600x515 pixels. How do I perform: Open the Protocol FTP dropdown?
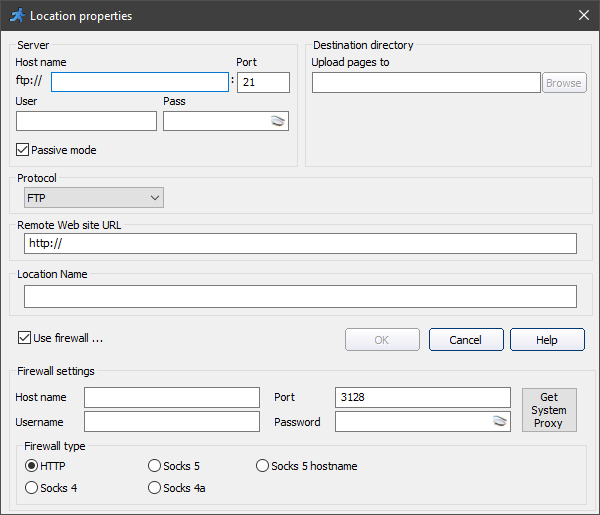(x=94, y=198)
